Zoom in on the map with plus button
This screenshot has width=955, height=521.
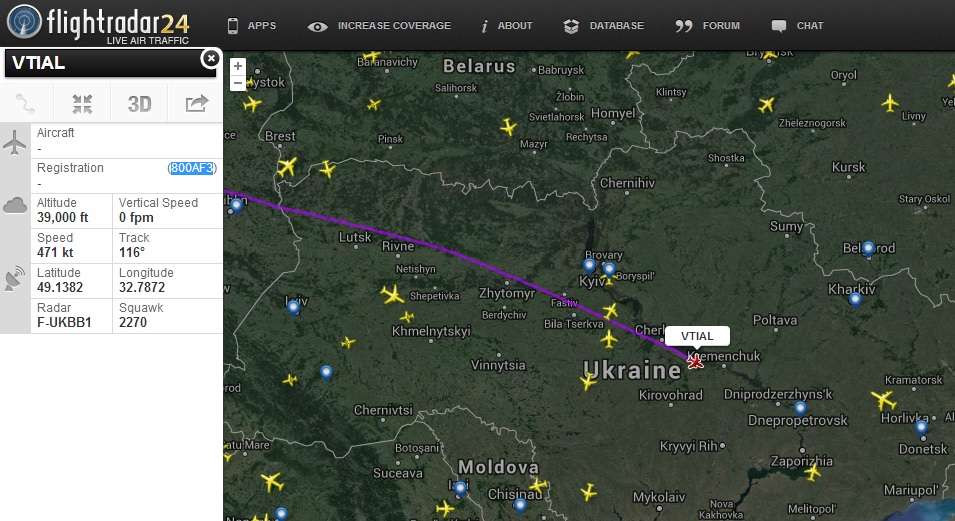[238, 66]
